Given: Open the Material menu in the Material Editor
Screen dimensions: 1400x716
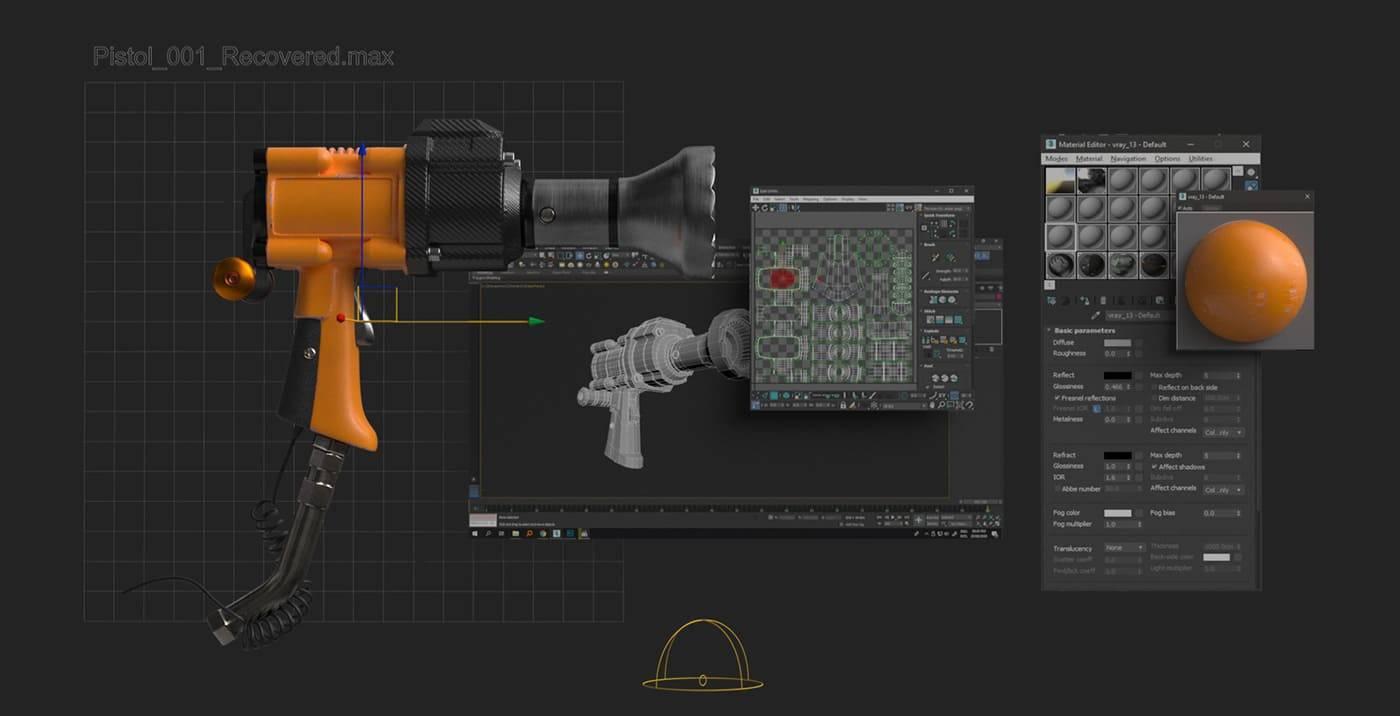Looking at the screenshot, I should click(1089, 158).
